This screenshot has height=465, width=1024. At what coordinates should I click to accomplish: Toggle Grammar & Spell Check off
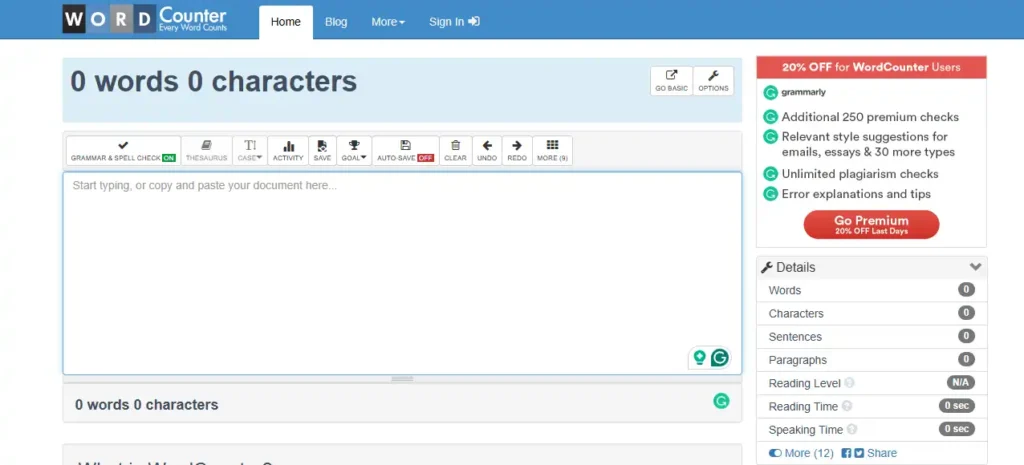(x=123, y=151)
